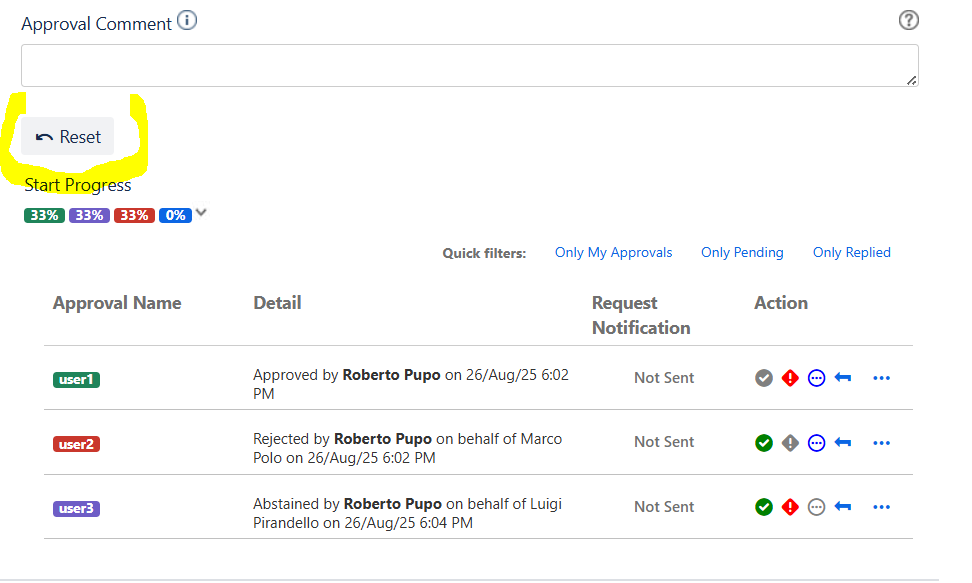Expand the percentage summary chevron
The height and width of the screenshot is (583, 972).
tap(201, 213)
